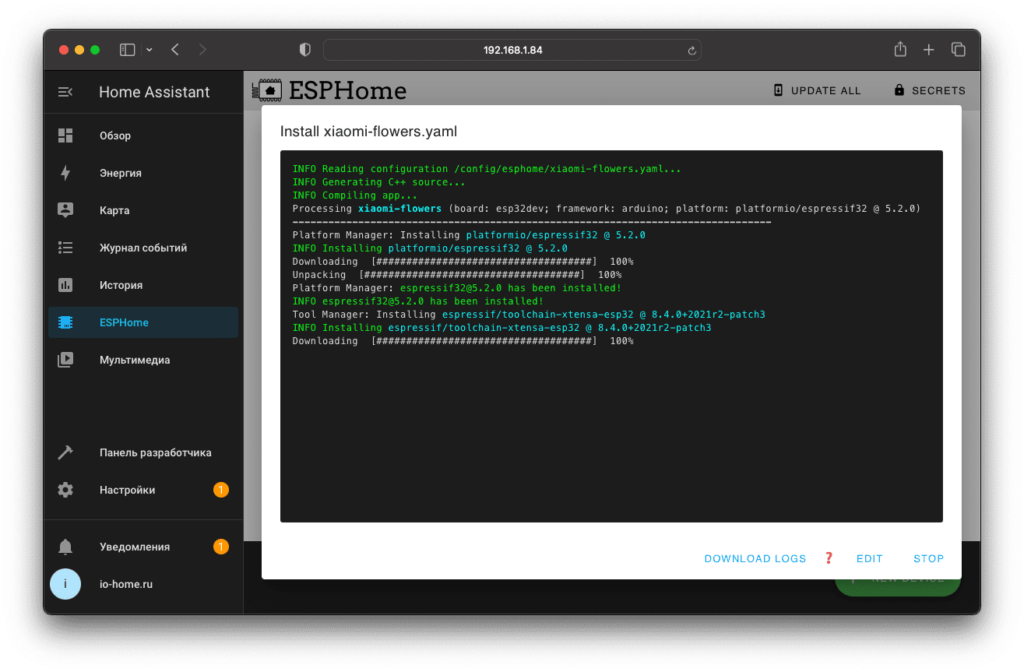The image size is (1024, 672).
Task: Click the Уведомления label text
Action: [x=135, y=547]
